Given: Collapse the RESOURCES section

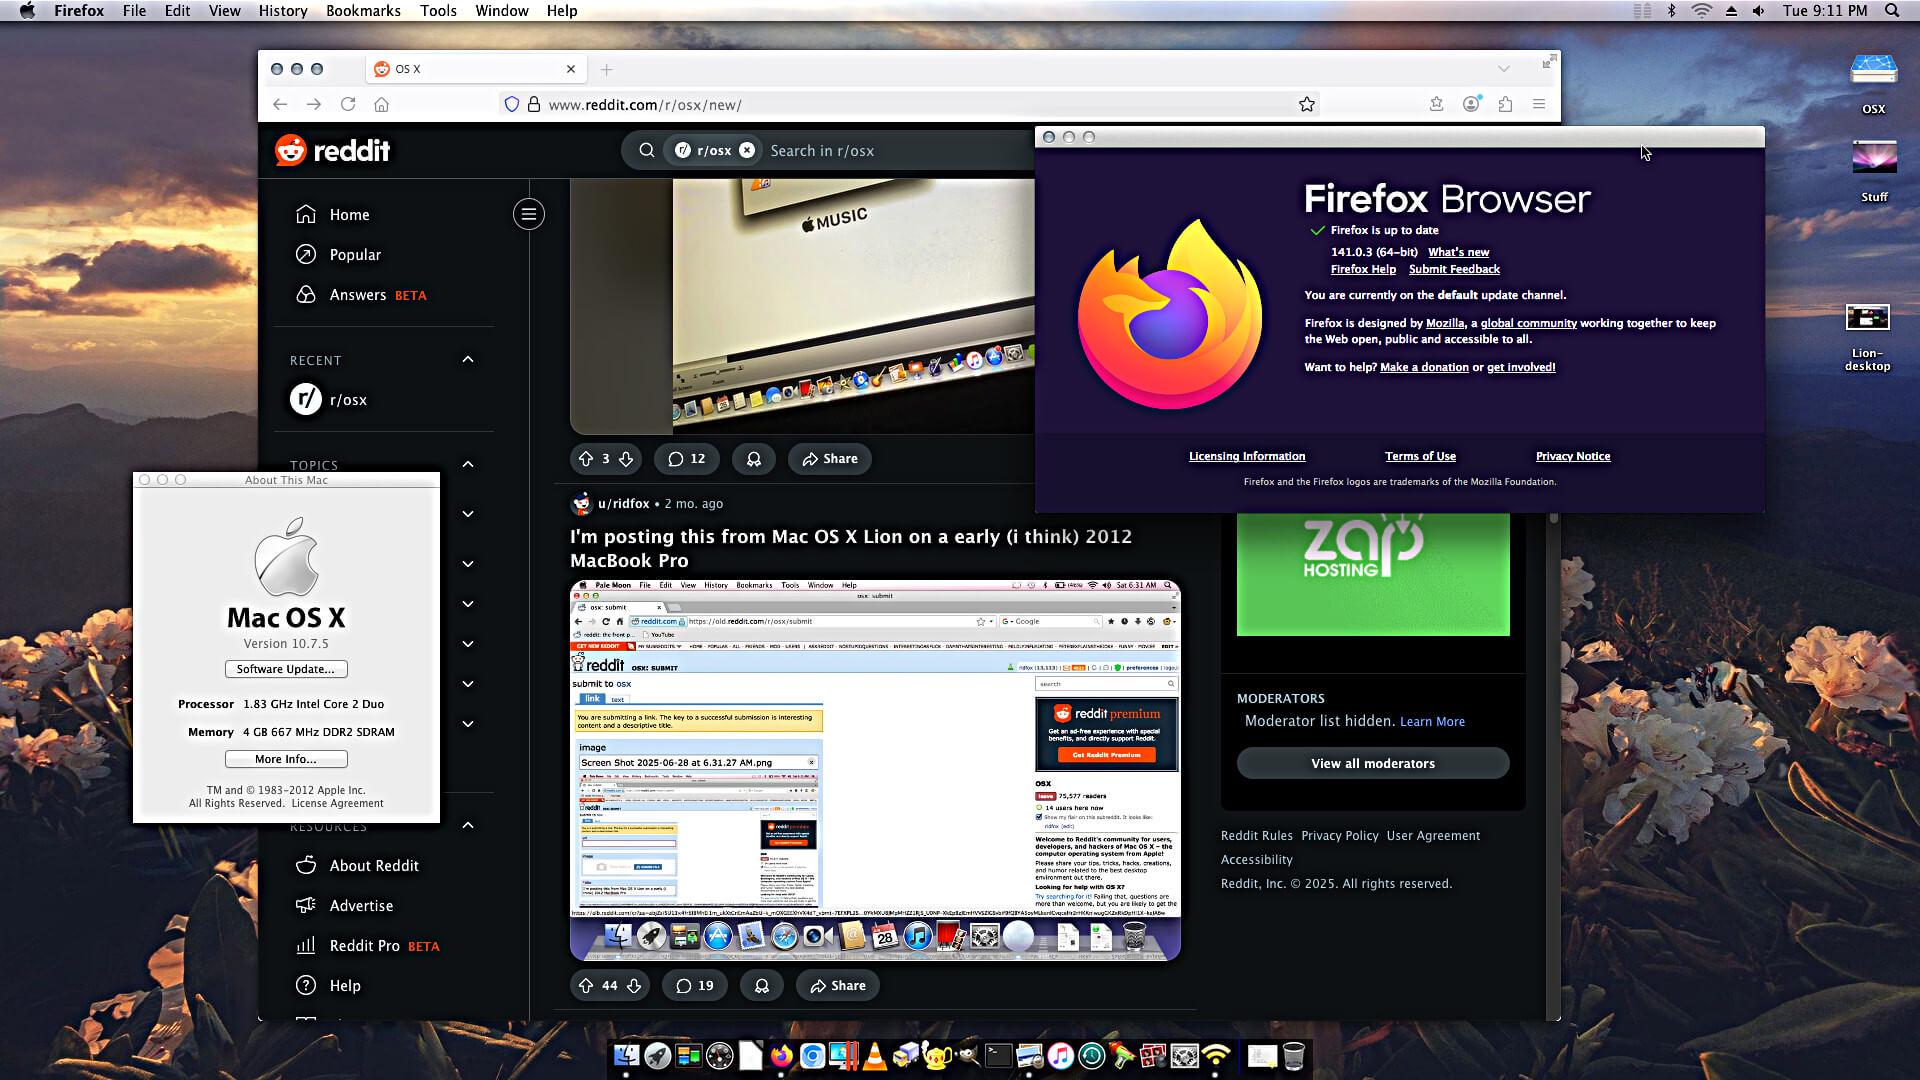Looking at the screenshot, I should pyautogui.click(x=468, y=825).
